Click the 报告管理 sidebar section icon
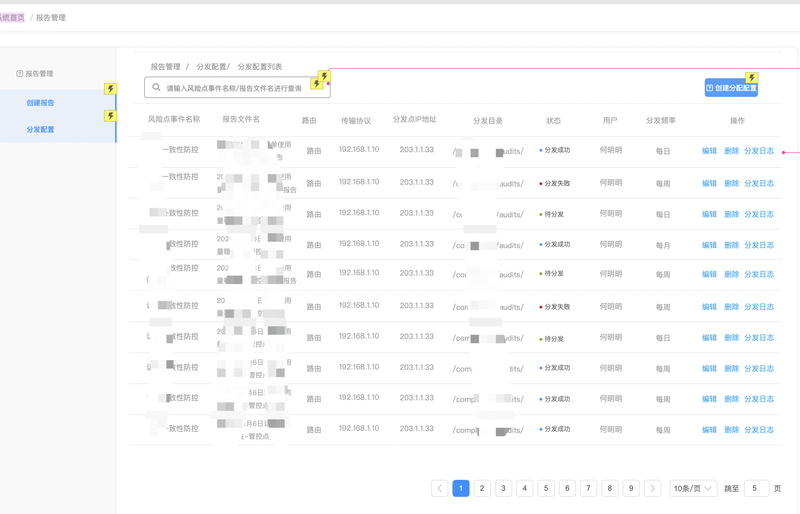Screen dimensions: 800x514 click(x=19, y=74)
